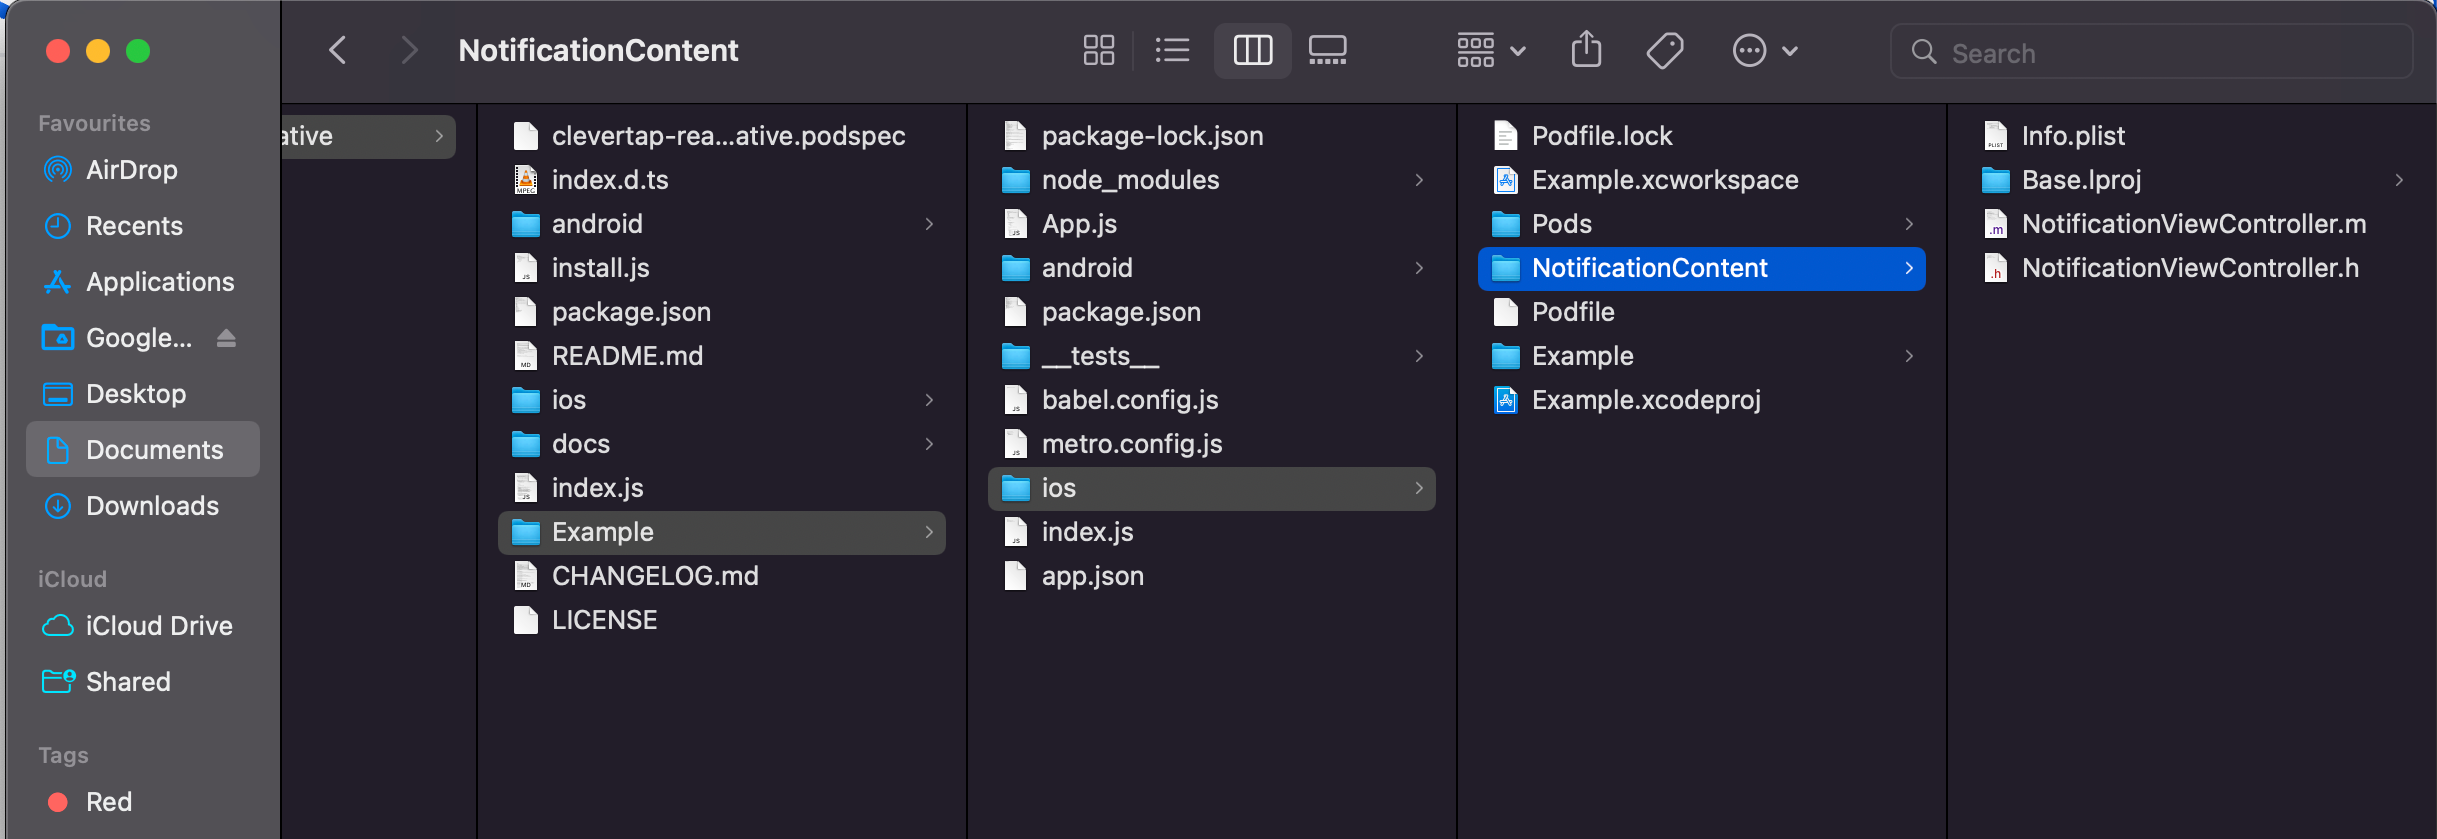This screenshot has width=2437, height=839.
Task: Open the group-by dropdown in toolbar
Action: tap(1490, 50)
